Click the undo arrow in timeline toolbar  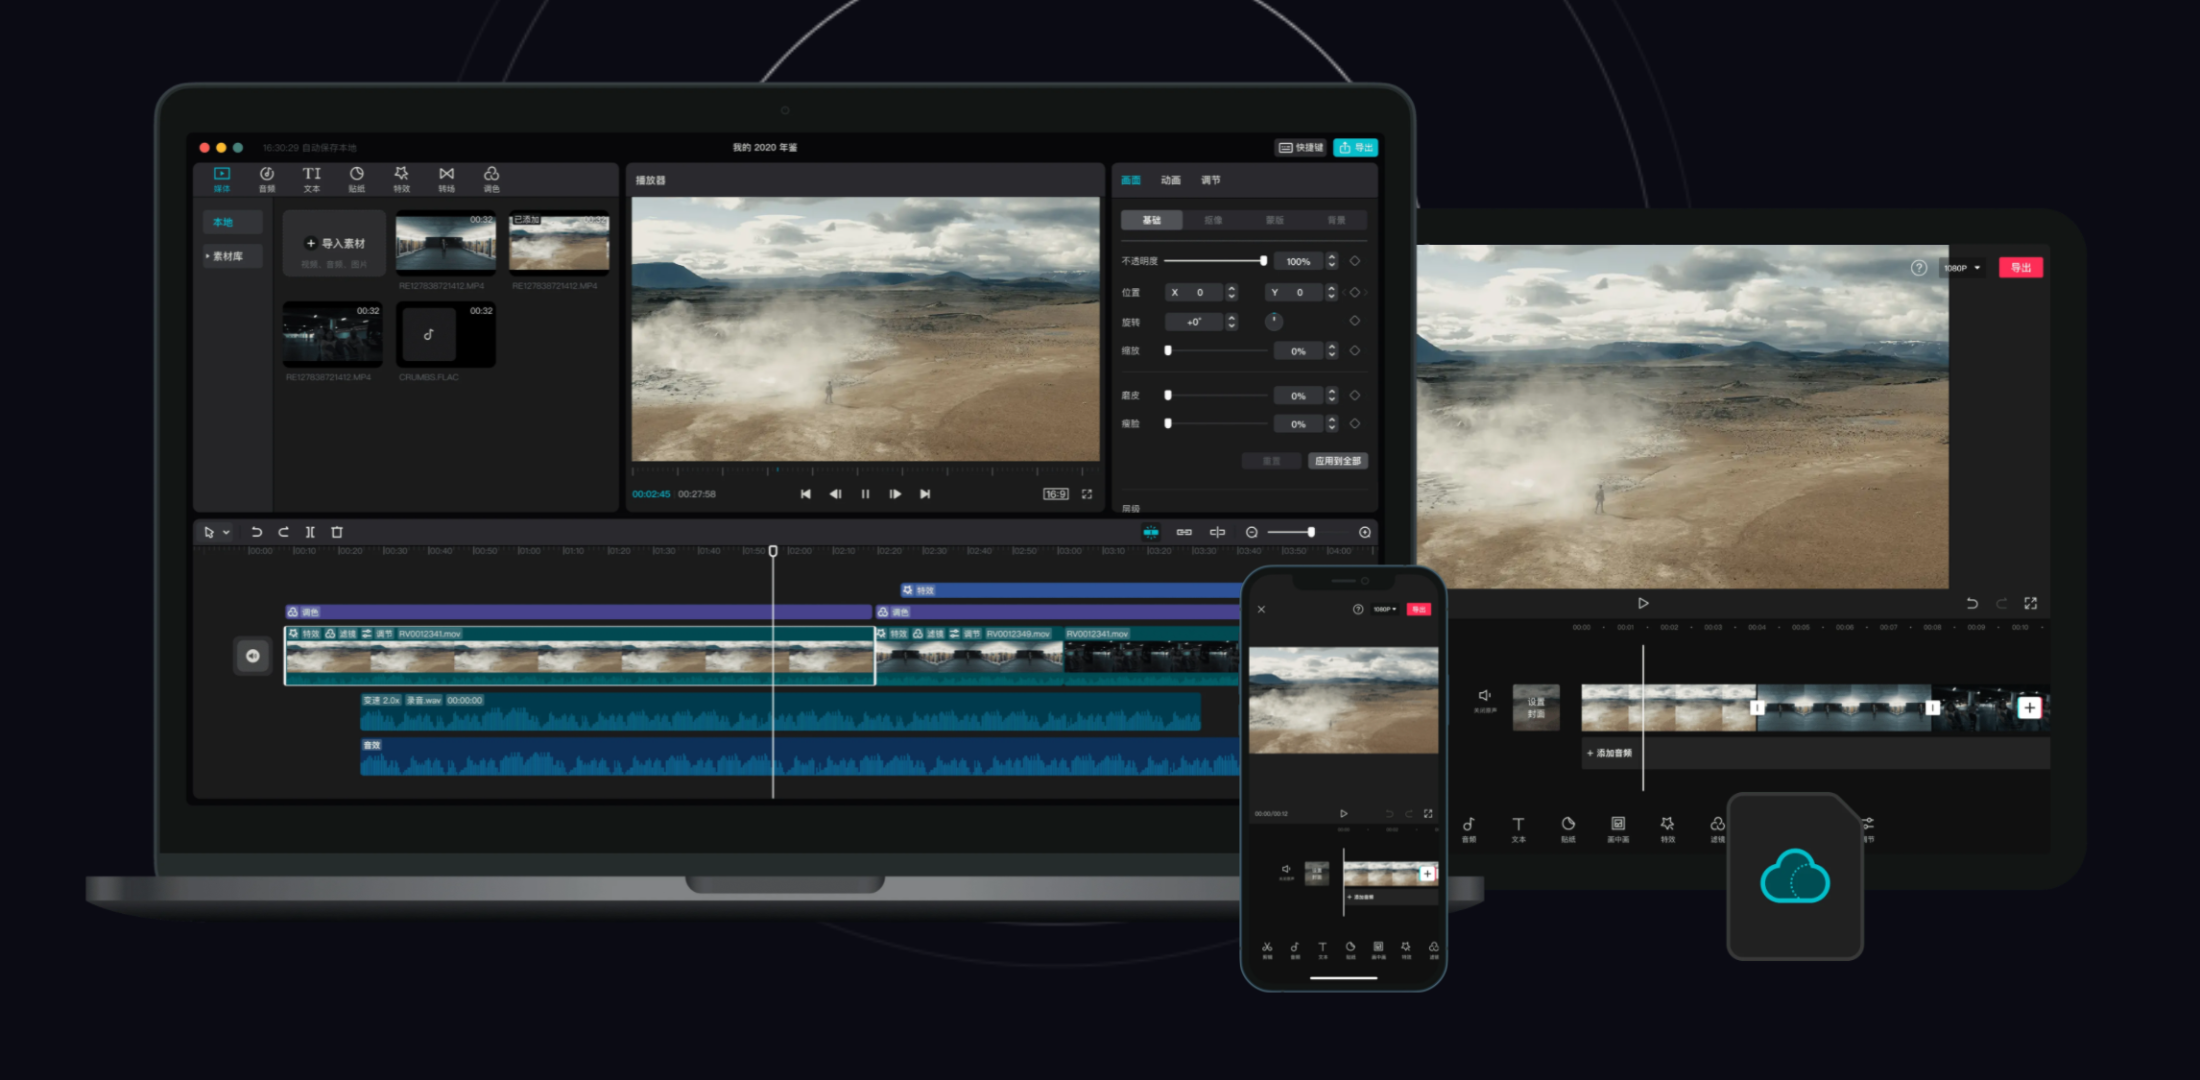point(256,532)
